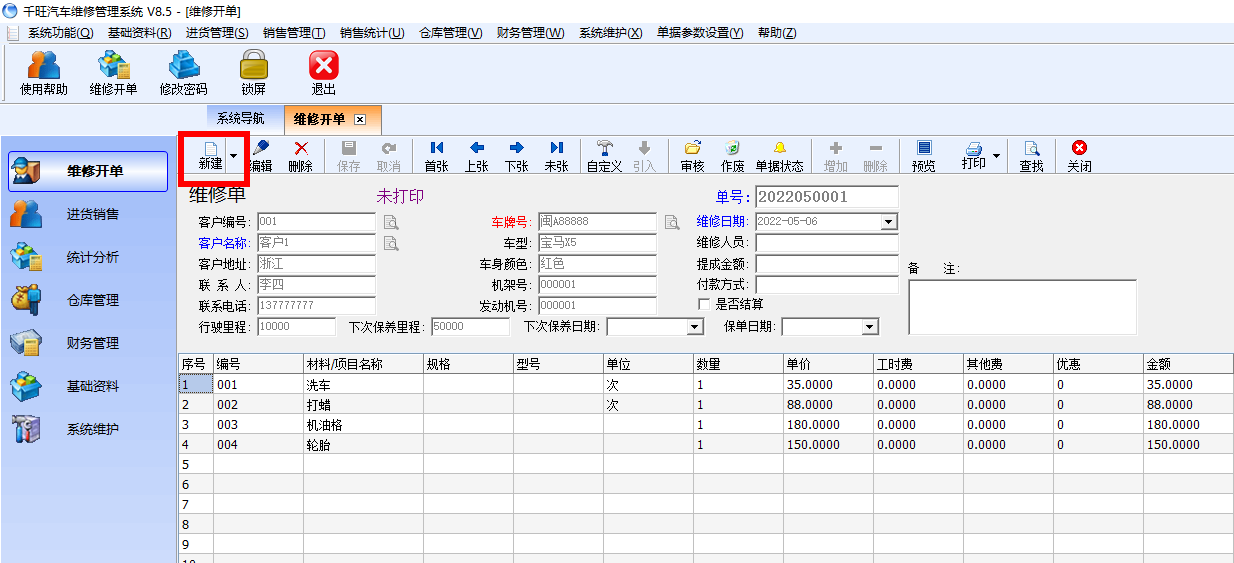Go to next record with 下张

pos(516,156)
